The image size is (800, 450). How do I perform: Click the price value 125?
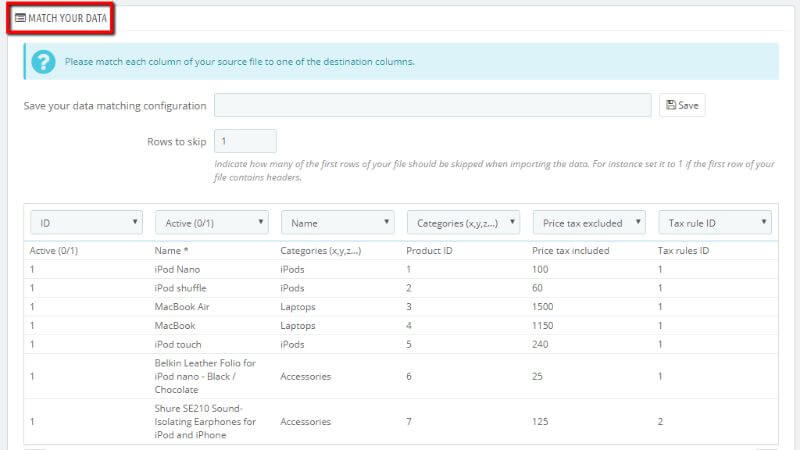pos(540,421)
